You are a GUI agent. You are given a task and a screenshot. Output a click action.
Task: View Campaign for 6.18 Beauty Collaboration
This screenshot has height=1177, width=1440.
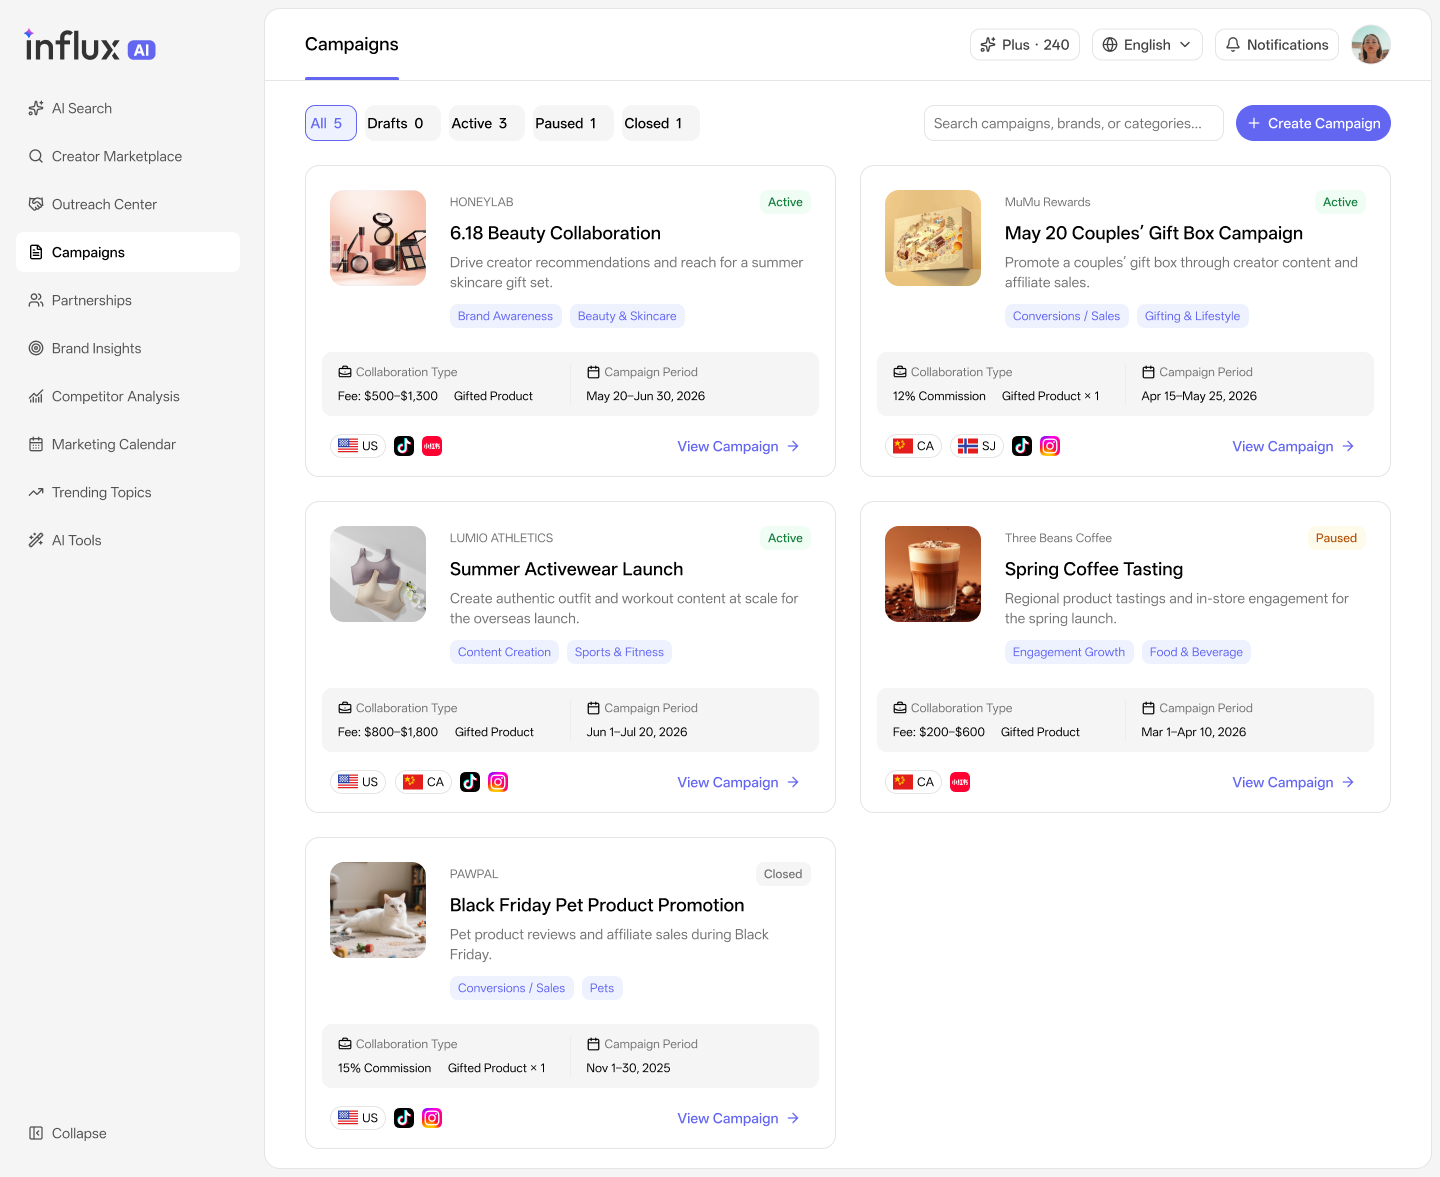pyautogui.click(x=738, y=446)
